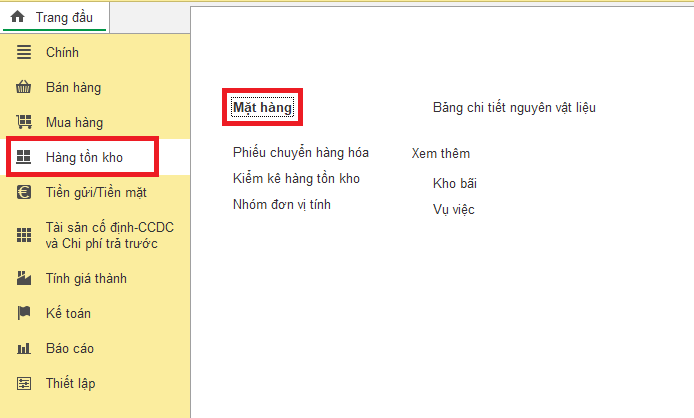Open the Chính section
Viewport: 694px width, 418px height.
click(x=62, y=52)
